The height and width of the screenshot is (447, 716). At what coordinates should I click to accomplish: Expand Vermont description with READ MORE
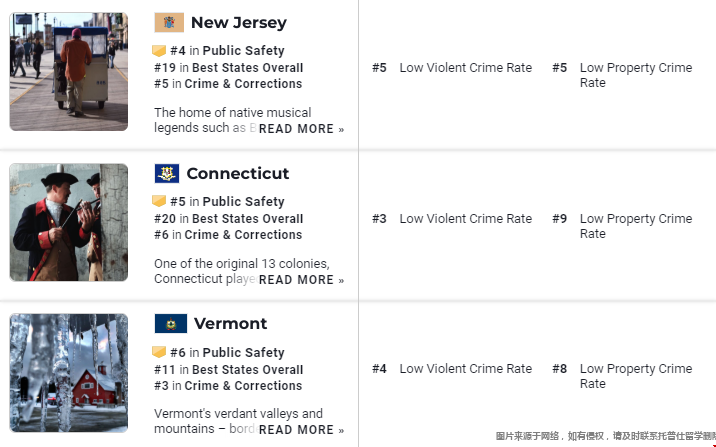301,430
